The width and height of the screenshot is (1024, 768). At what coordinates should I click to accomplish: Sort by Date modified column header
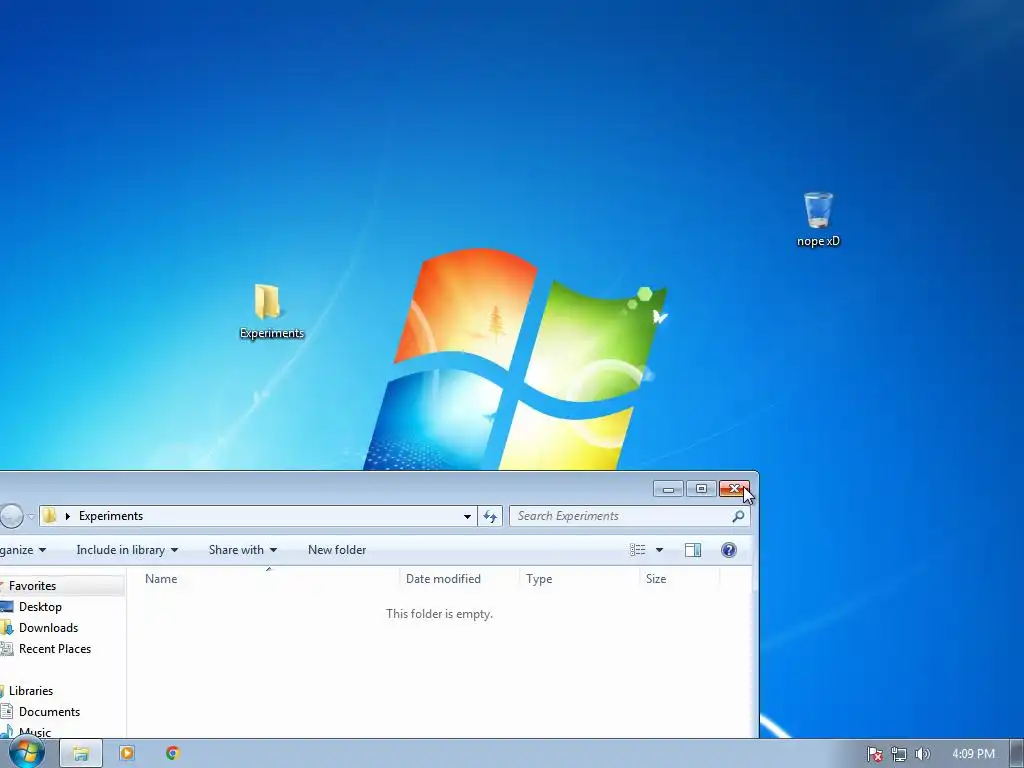coord(459,579)
